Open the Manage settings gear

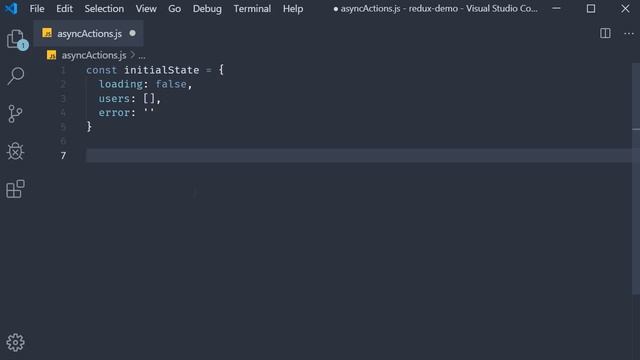16,342
